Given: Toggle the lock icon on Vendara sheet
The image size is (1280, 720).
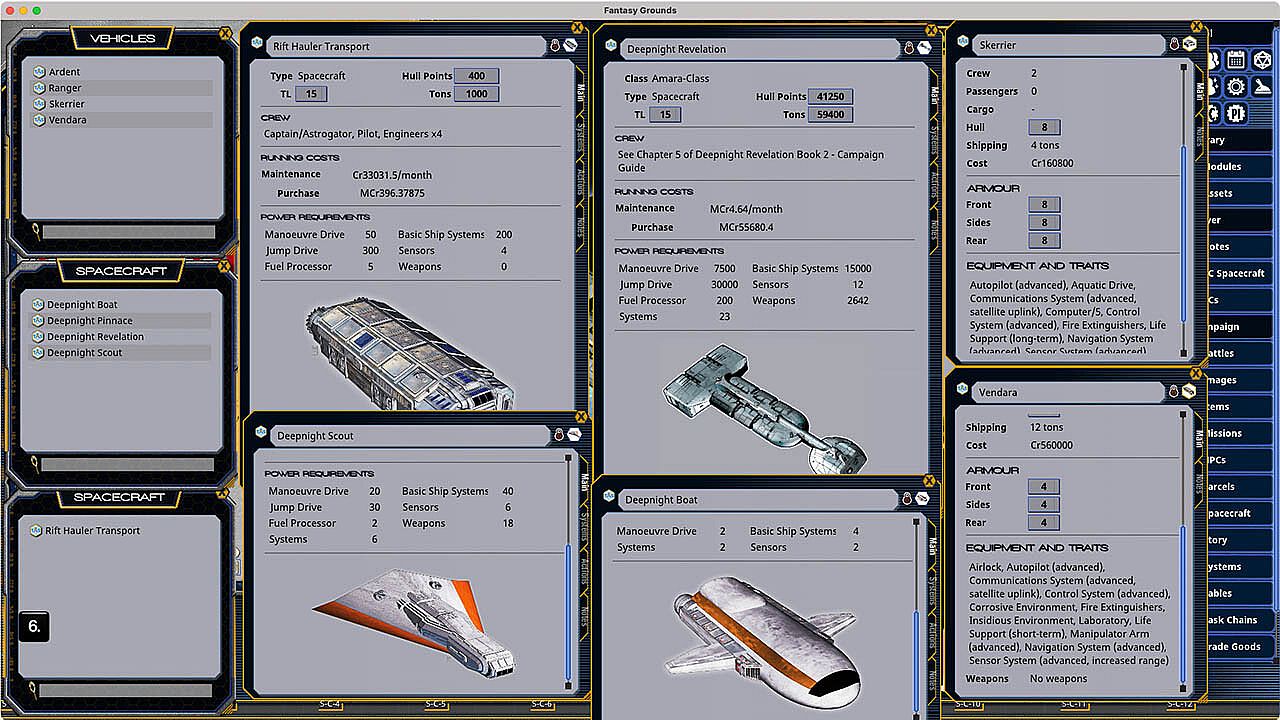Looking at the screenshot, I should 1175,392.
